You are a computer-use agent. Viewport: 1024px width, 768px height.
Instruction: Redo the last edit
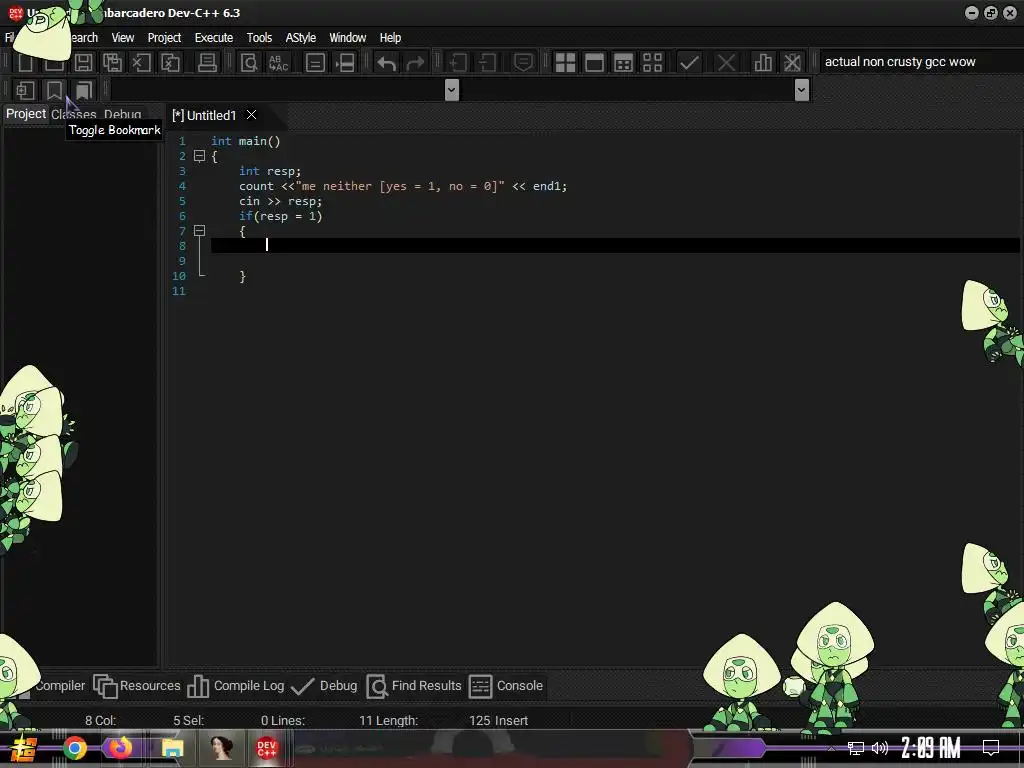click(415, 63)
